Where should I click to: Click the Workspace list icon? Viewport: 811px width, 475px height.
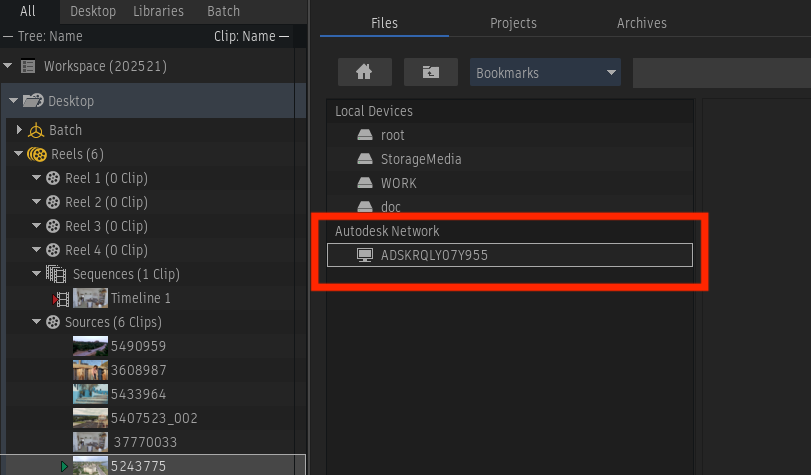click(28, 66)
